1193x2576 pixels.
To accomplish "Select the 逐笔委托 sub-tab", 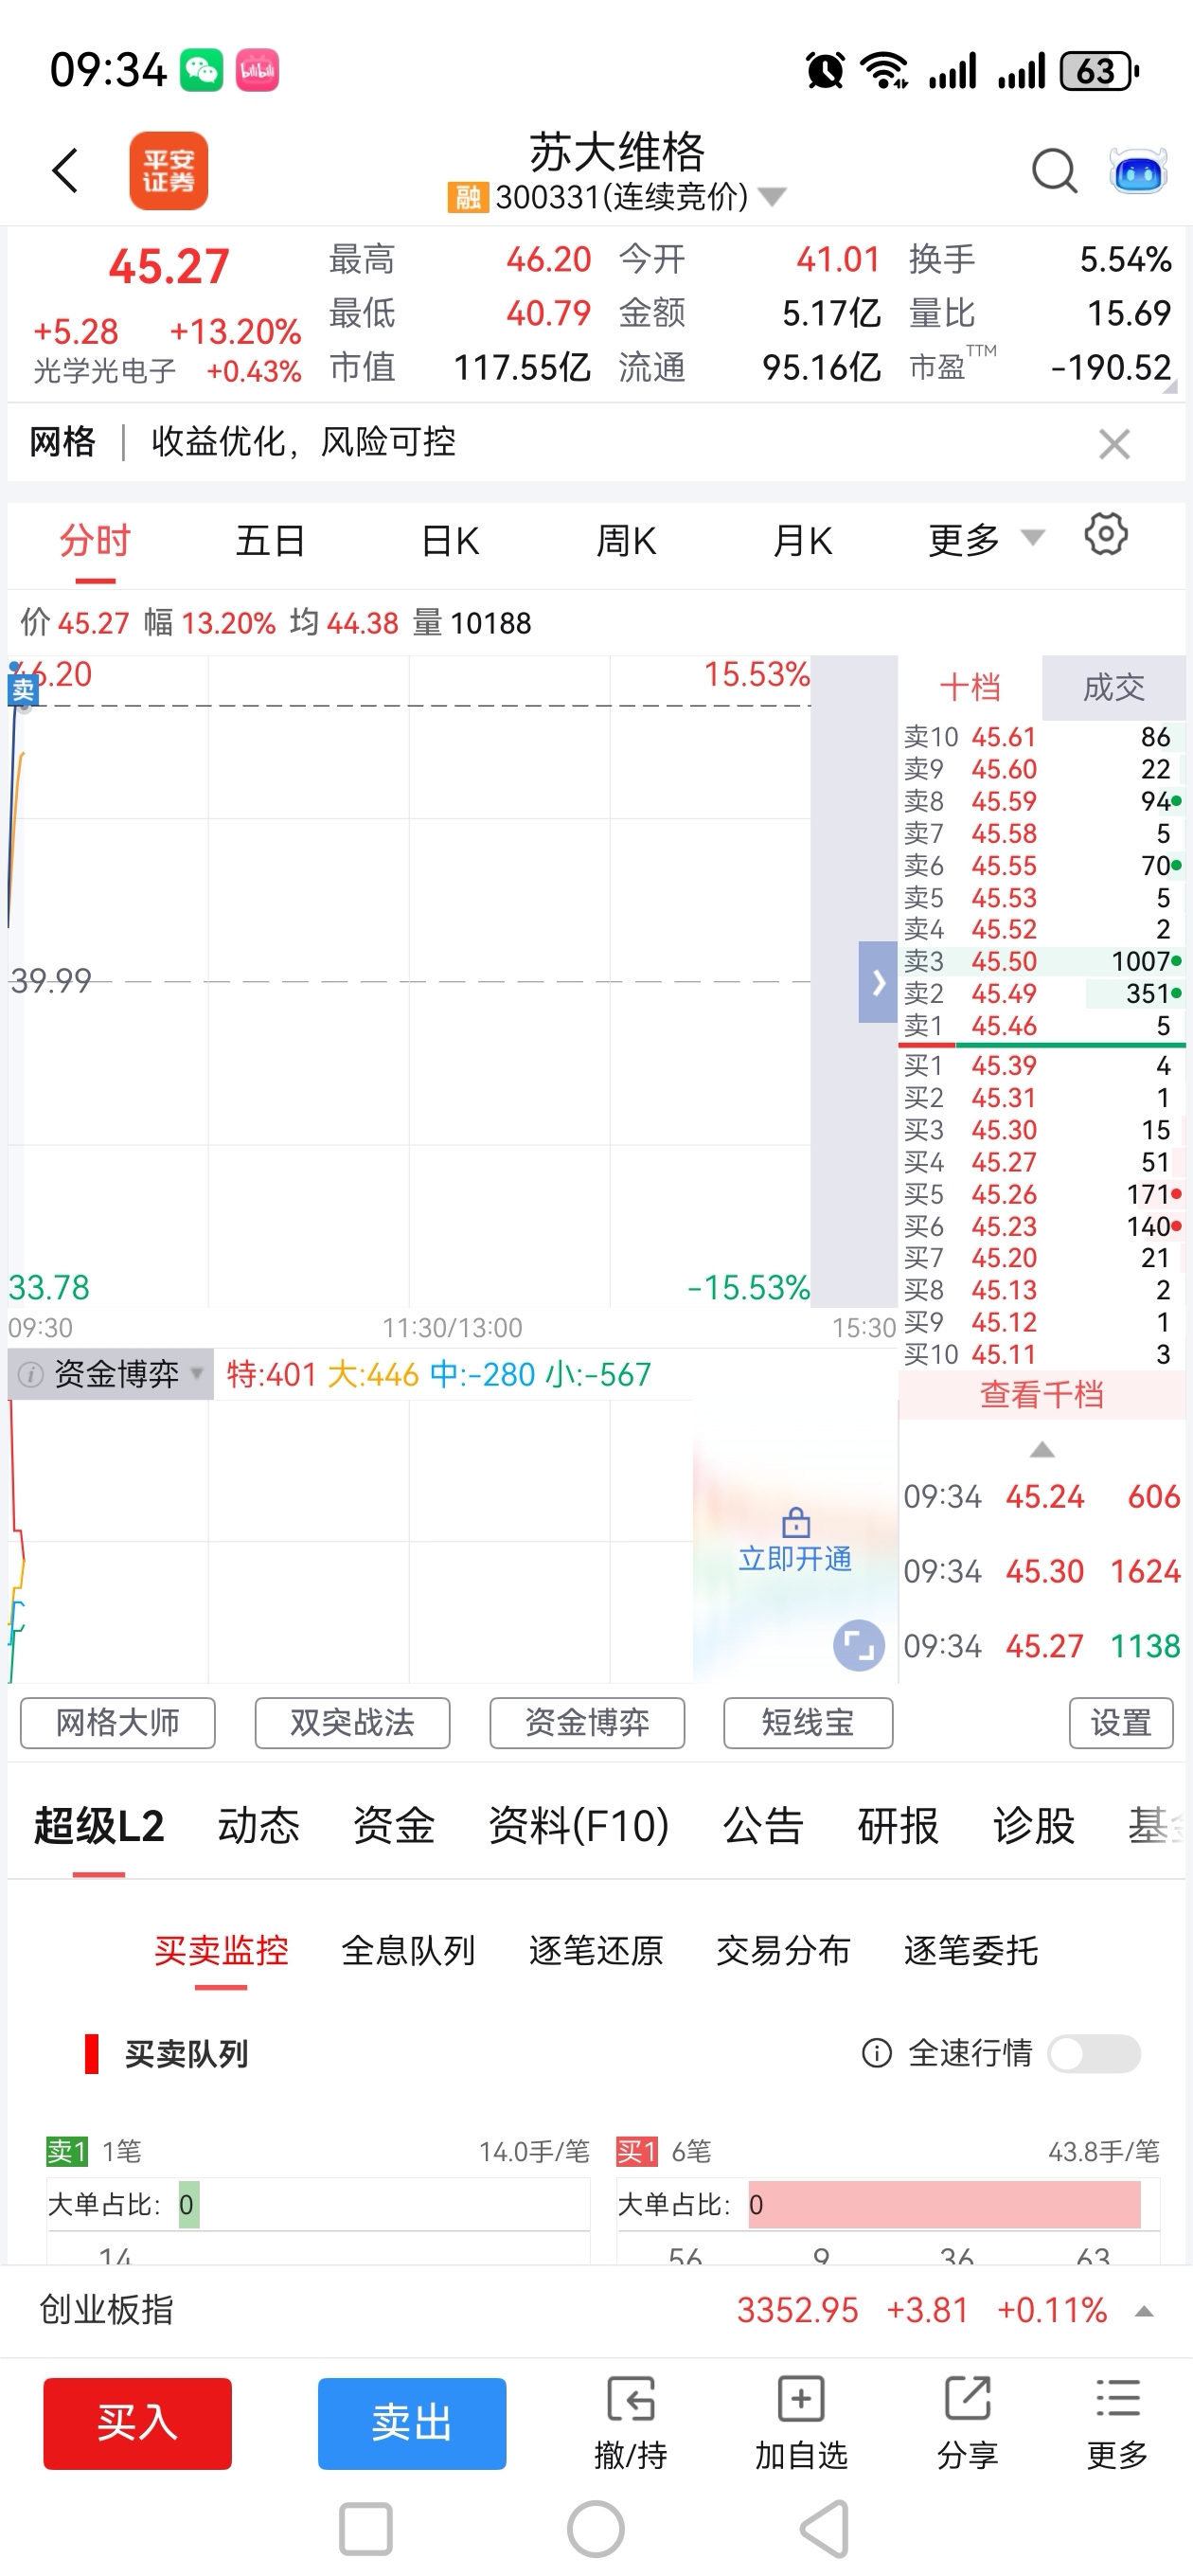I will [971, 1950].
